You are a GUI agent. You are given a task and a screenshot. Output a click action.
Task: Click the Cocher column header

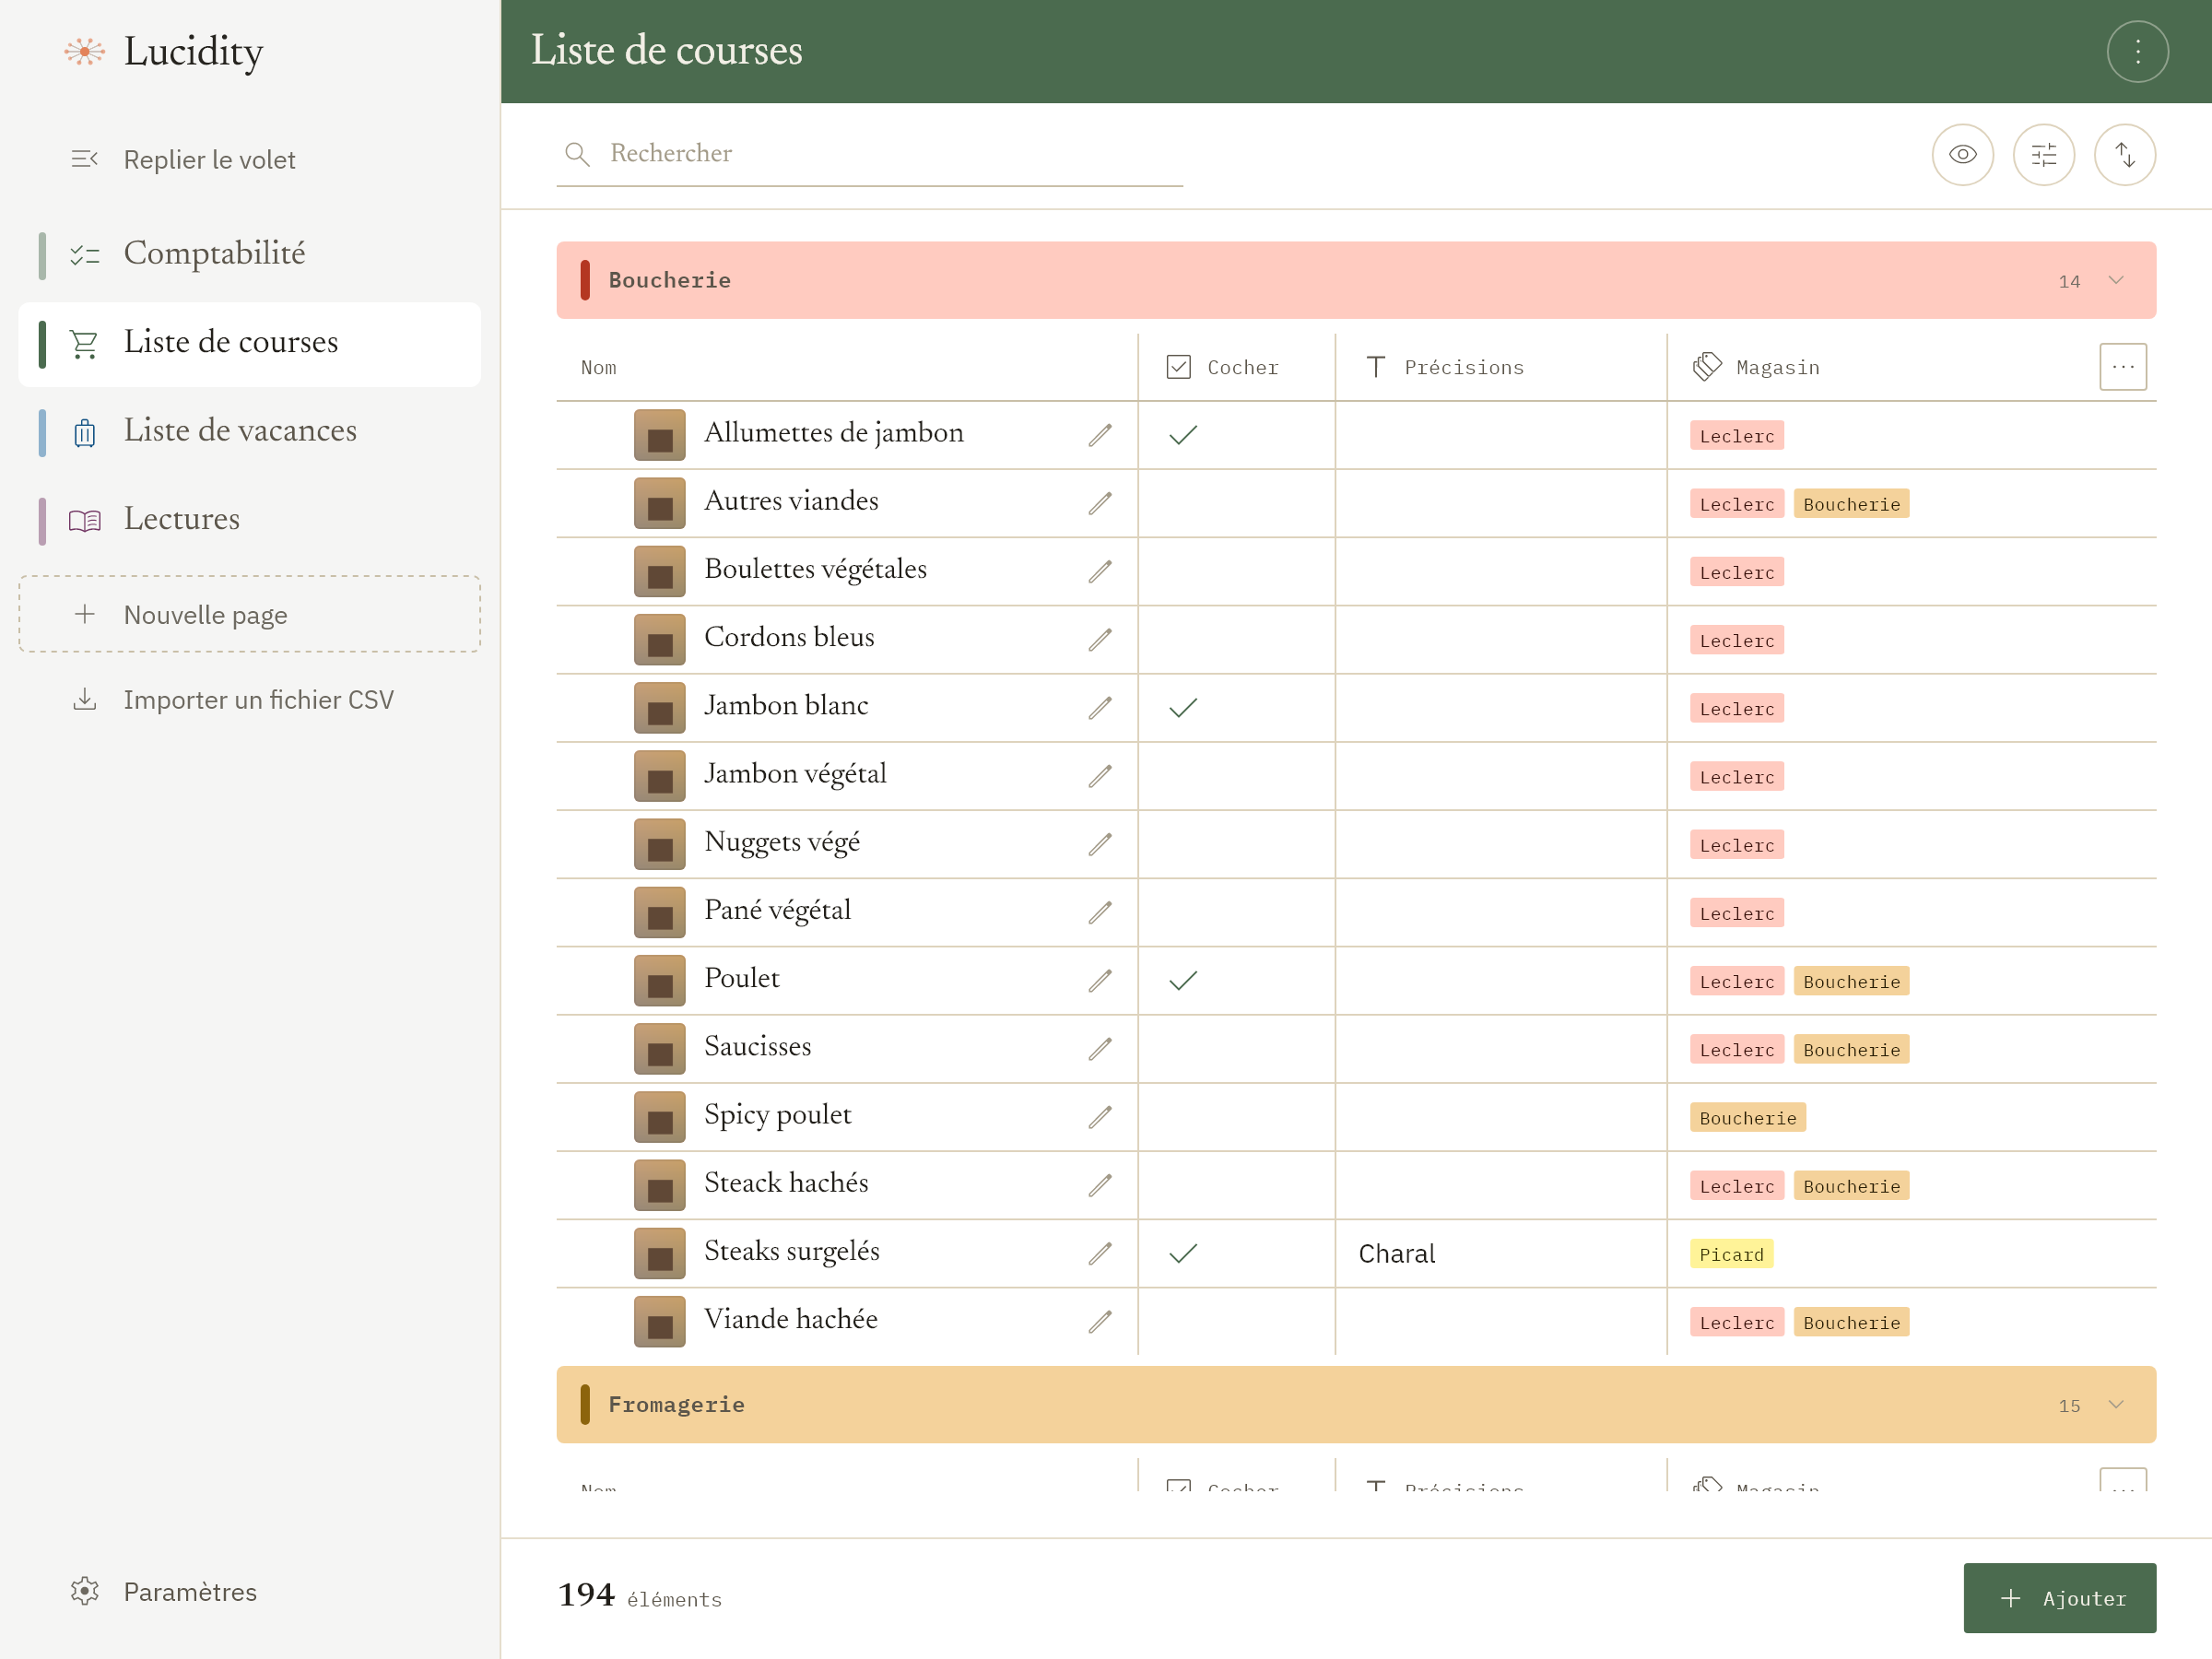[1223, 367]
